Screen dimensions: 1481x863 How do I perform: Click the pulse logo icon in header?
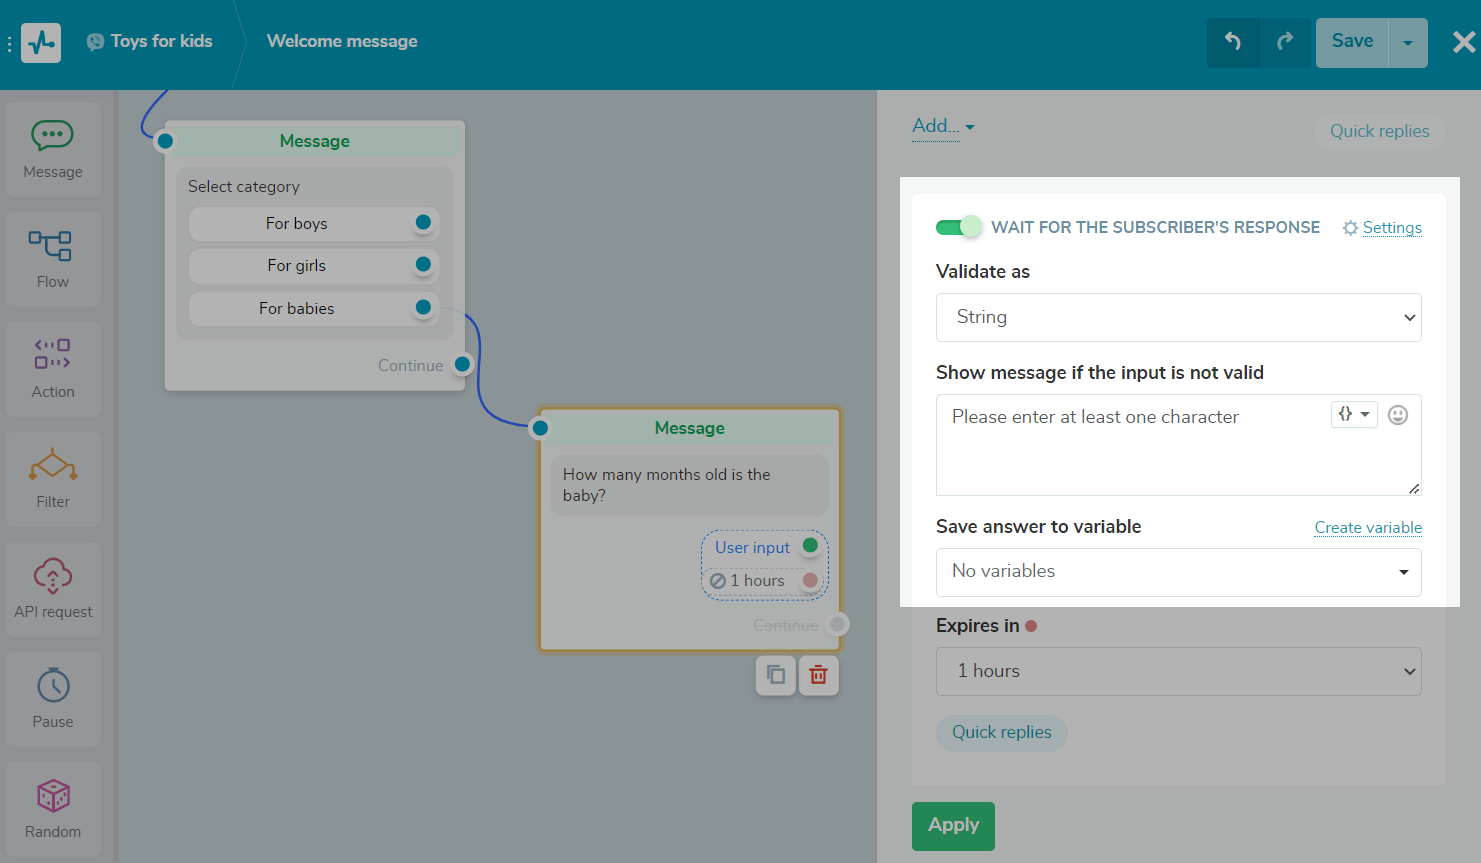point(41,42)
